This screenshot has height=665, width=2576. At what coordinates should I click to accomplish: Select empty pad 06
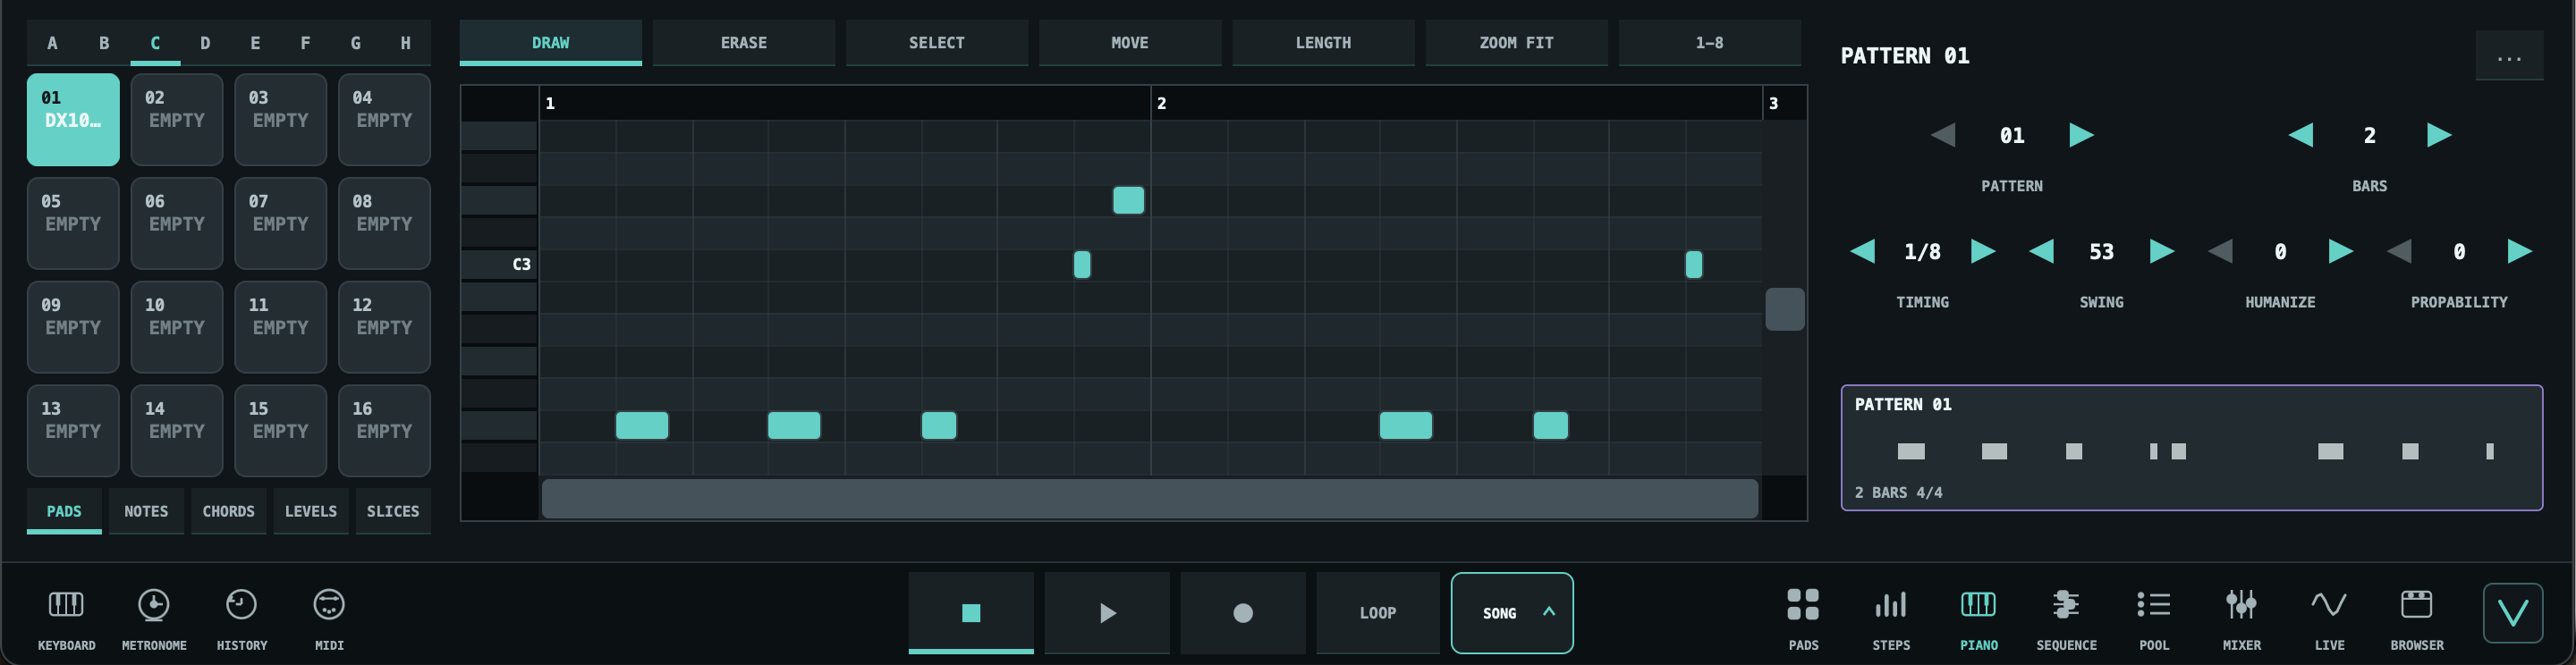pos(176,223)
